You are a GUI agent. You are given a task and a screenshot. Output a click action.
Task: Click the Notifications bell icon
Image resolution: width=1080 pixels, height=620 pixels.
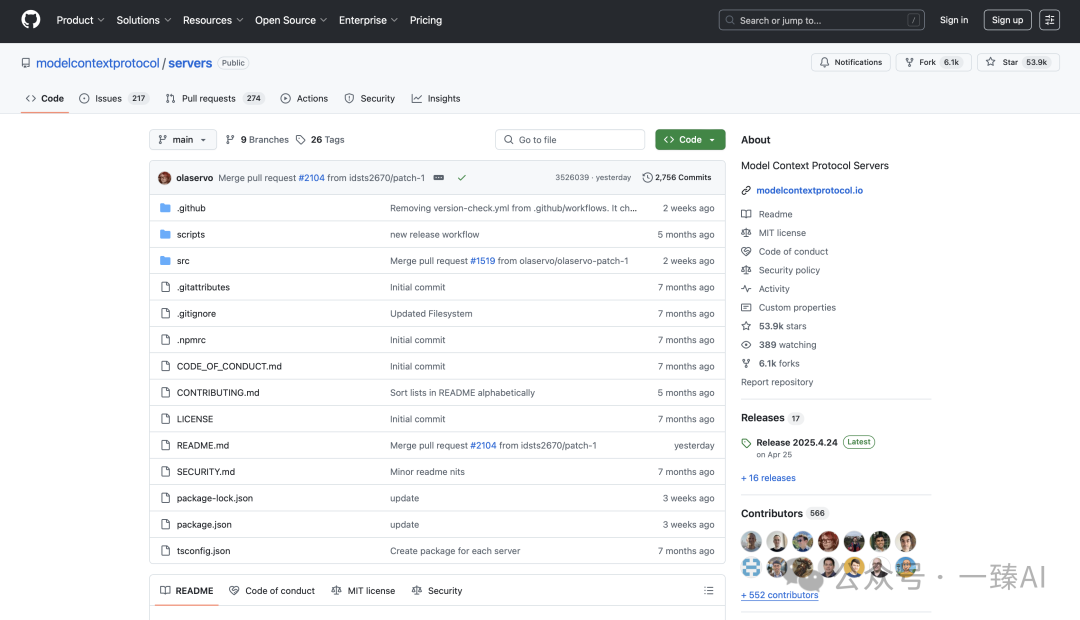pos(824,62)
